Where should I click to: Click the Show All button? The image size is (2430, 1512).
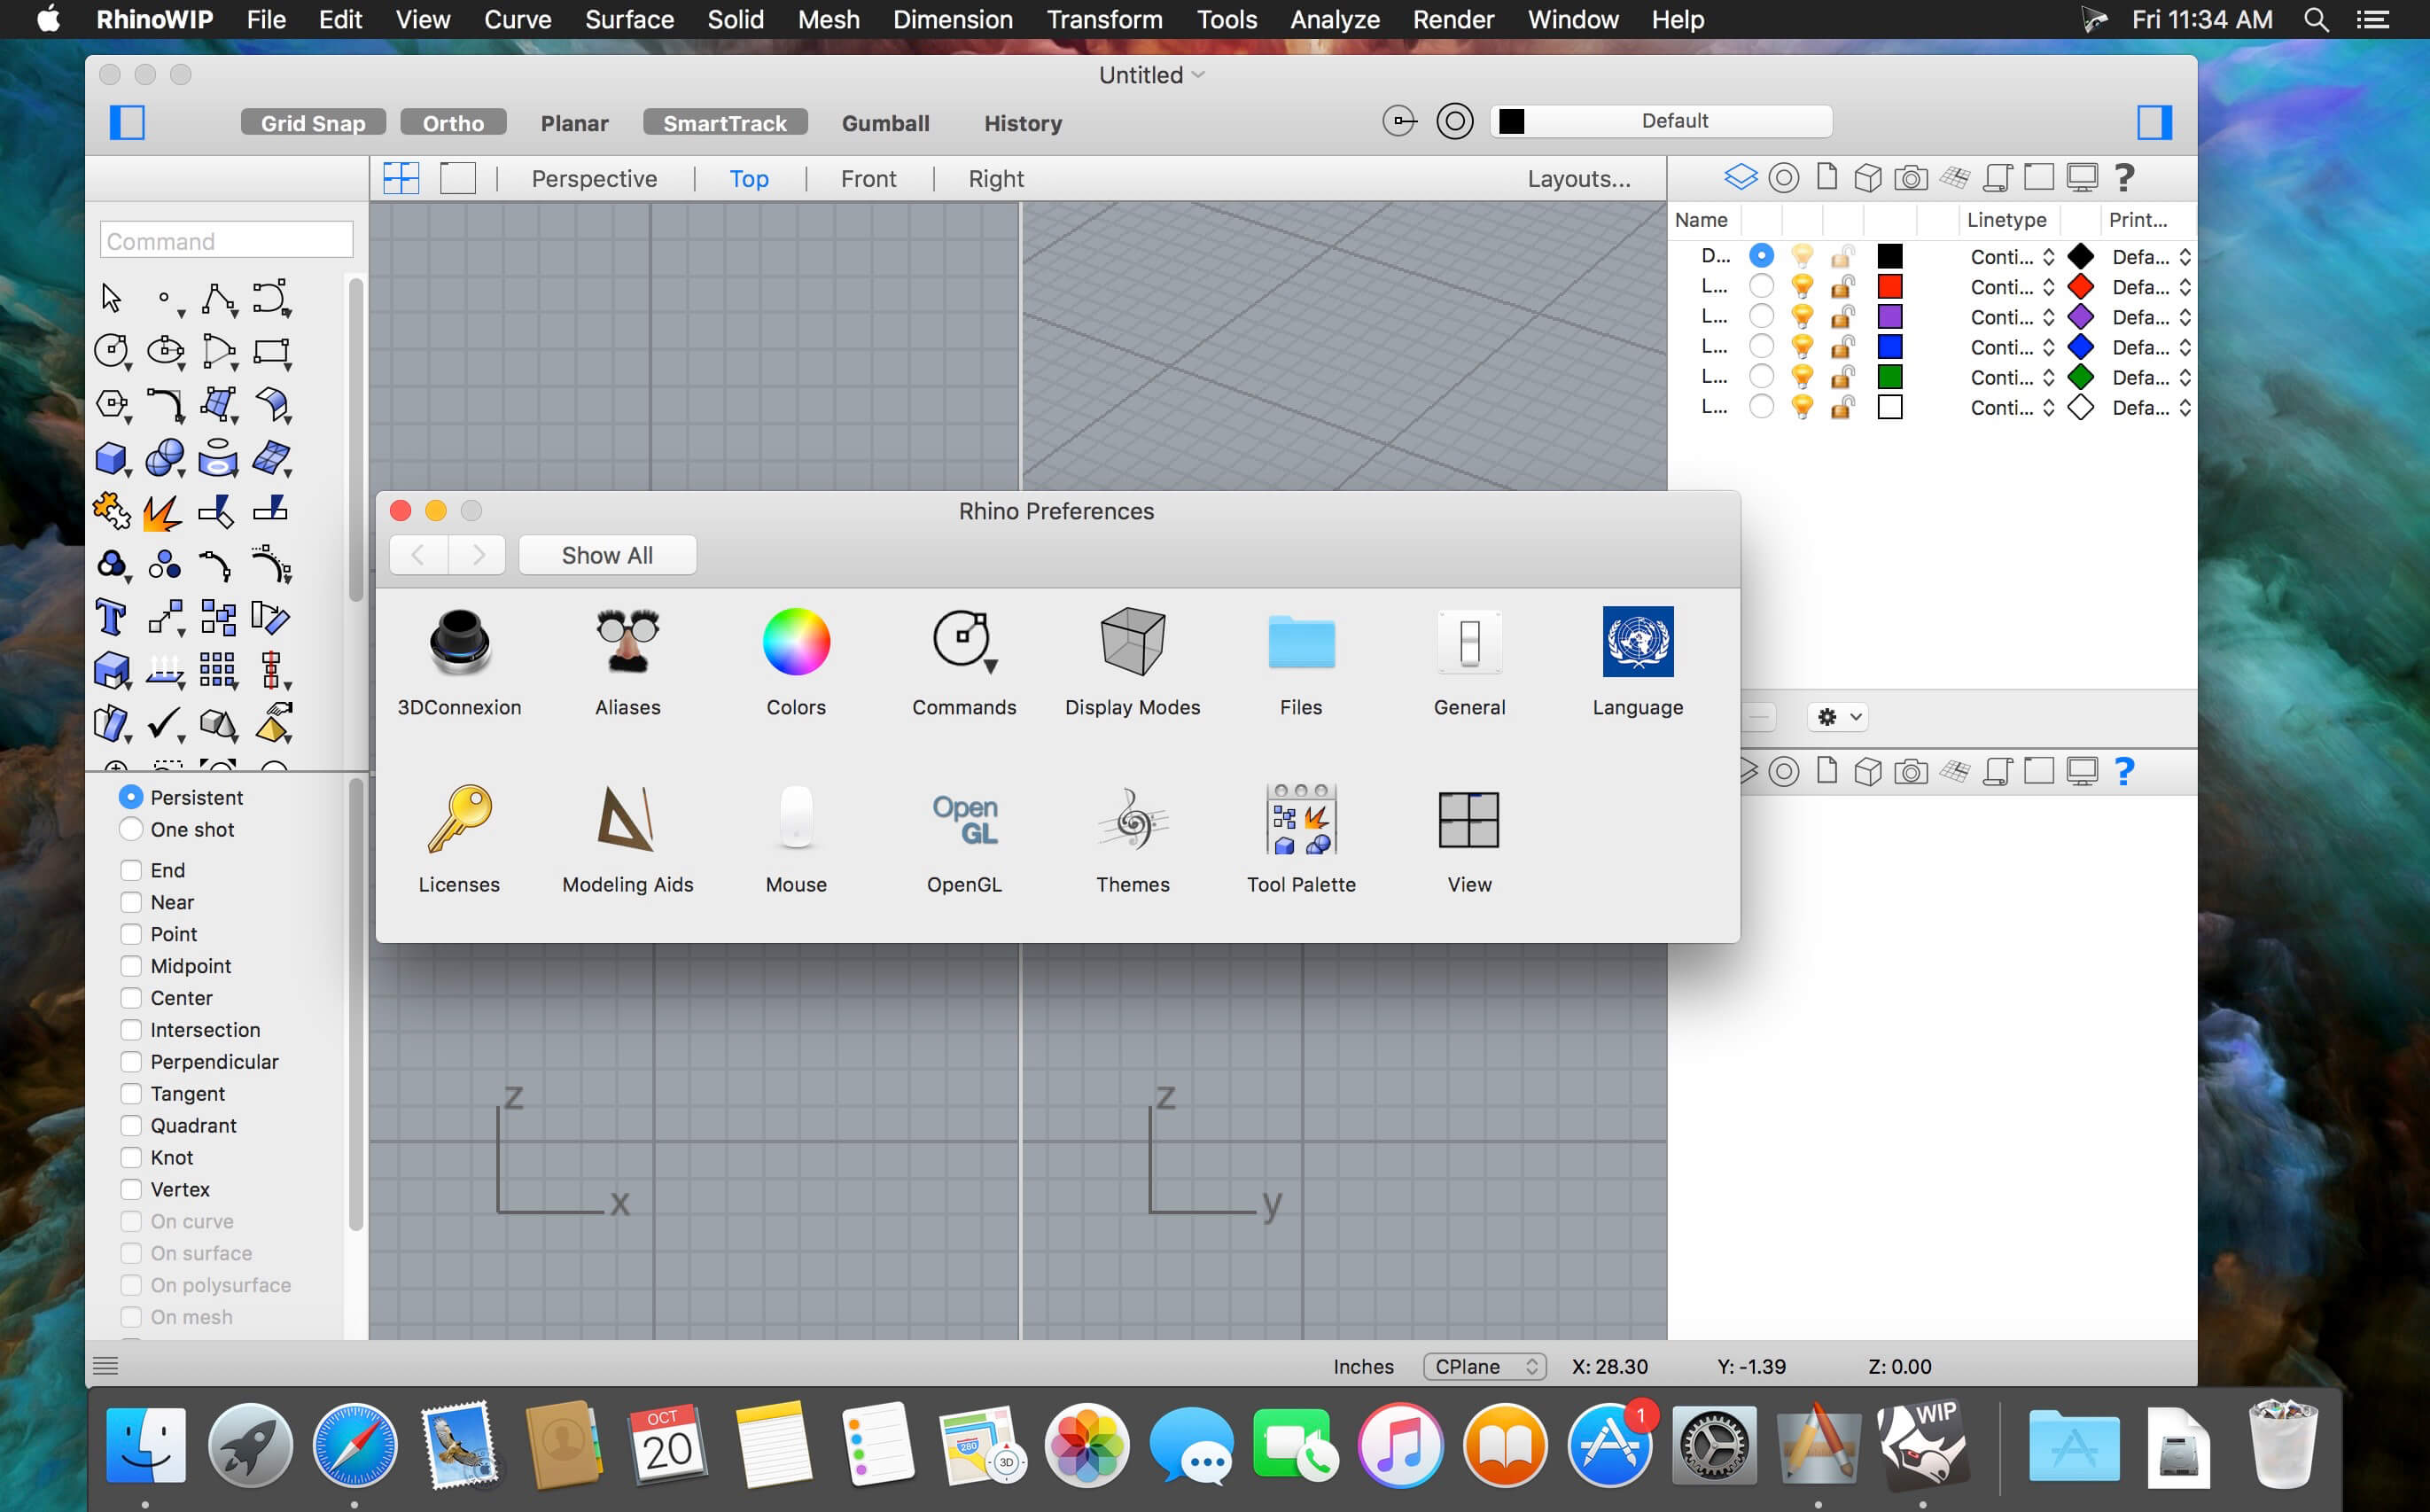[x=606, y=555]
